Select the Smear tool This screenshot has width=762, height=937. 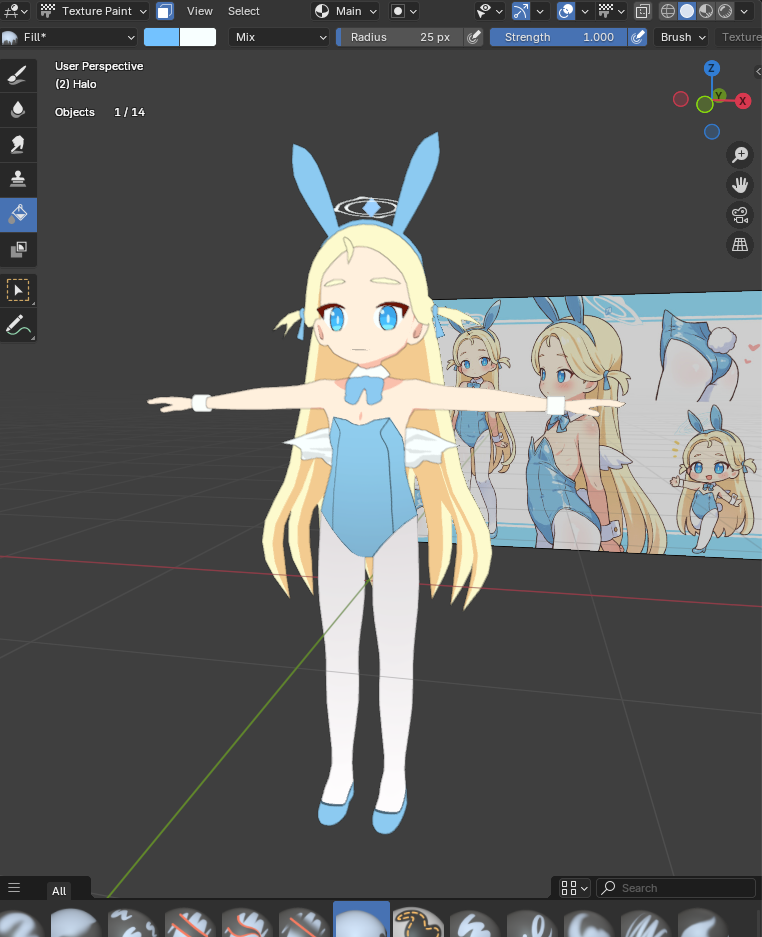(x=18, y=145)
